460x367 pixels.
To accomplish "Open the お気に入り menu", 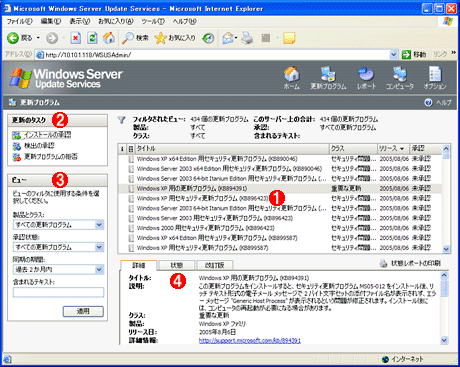I will coord(116,21).
